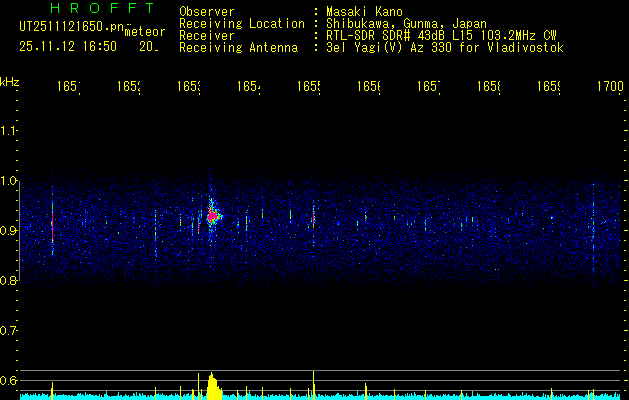Click the Receiving Location label
This screenshot has width=629, height=400.
tap(242, 23)
